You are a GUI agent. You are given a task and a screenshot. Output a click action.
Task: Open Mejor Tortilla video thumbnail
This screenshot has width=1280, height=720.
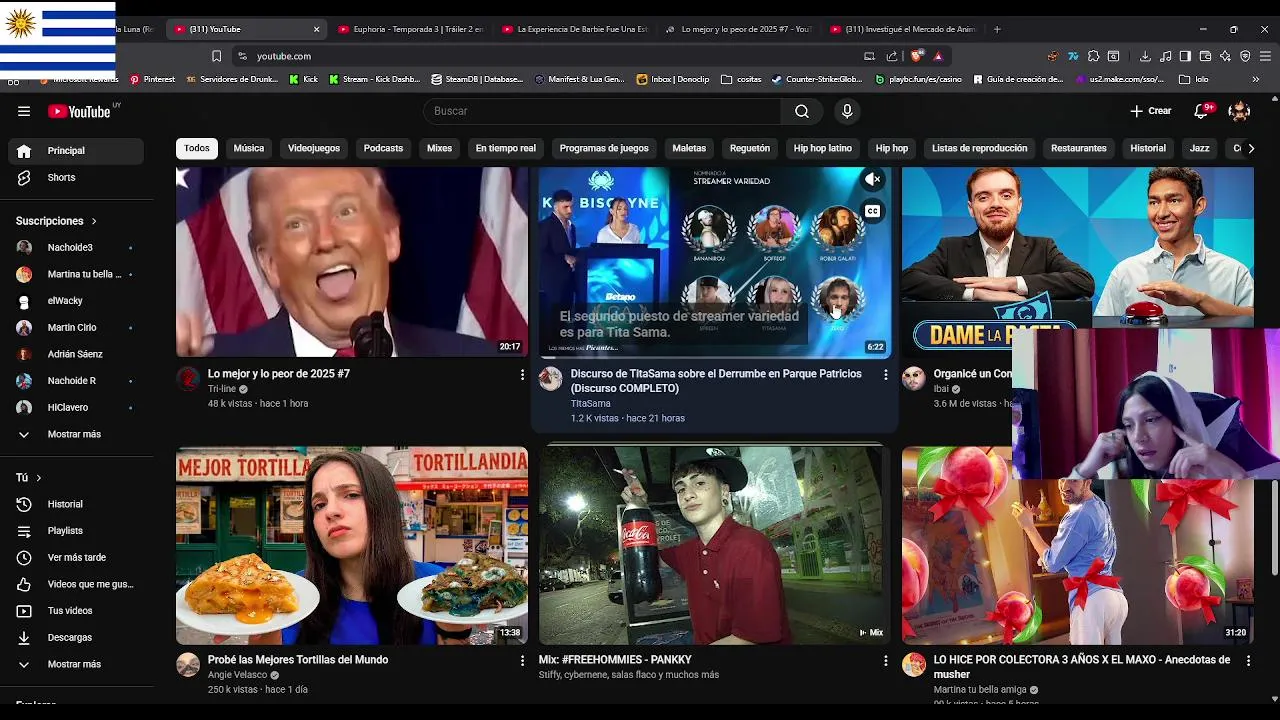coord(352,545)
